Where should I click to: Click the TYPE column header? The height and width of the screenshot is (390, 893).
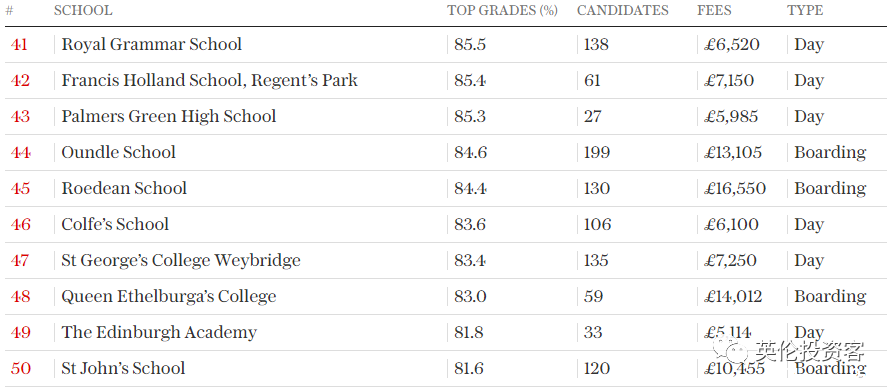coord(805,10)
